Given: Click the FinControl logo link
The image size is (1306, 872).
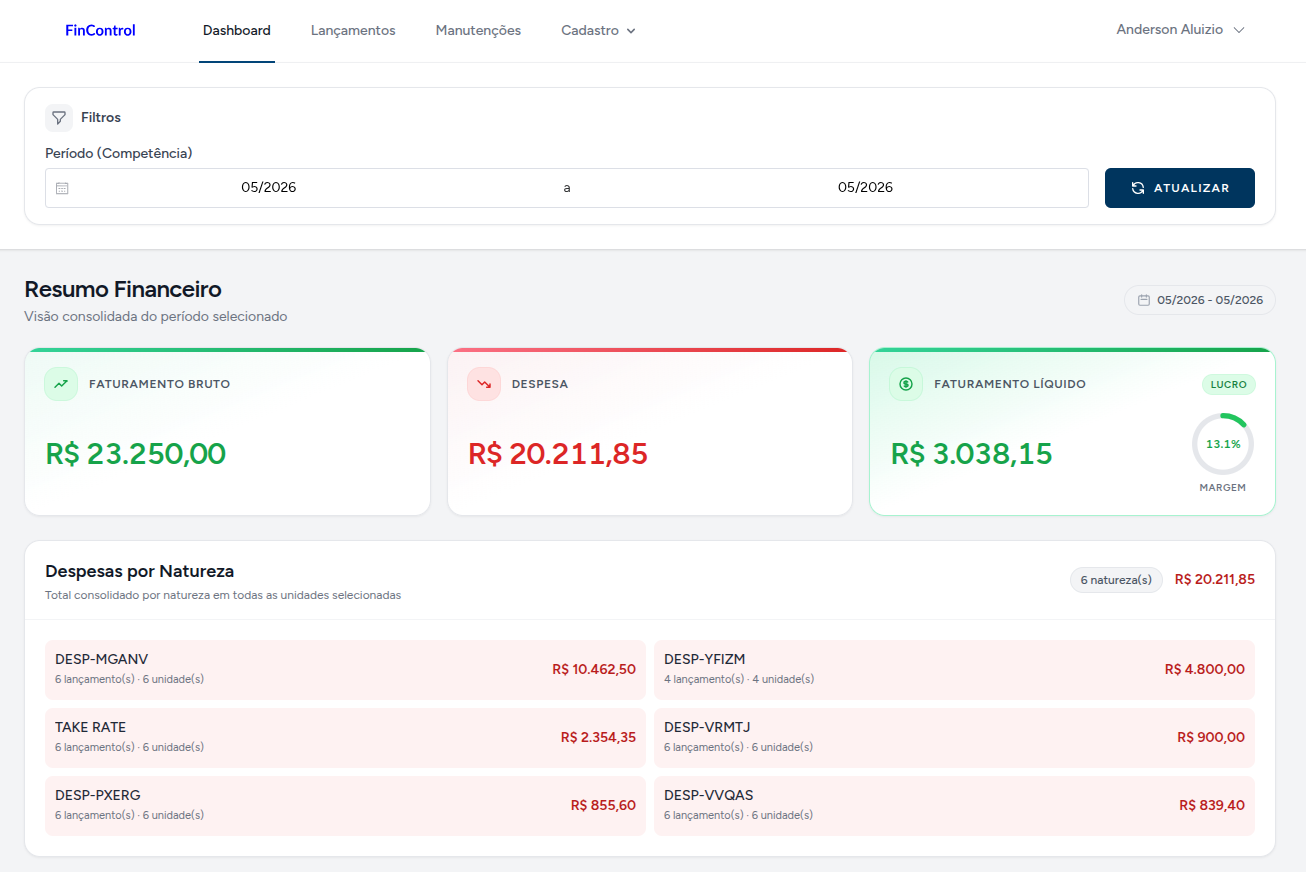Looking at the screenshot, I should click(100, 31).
